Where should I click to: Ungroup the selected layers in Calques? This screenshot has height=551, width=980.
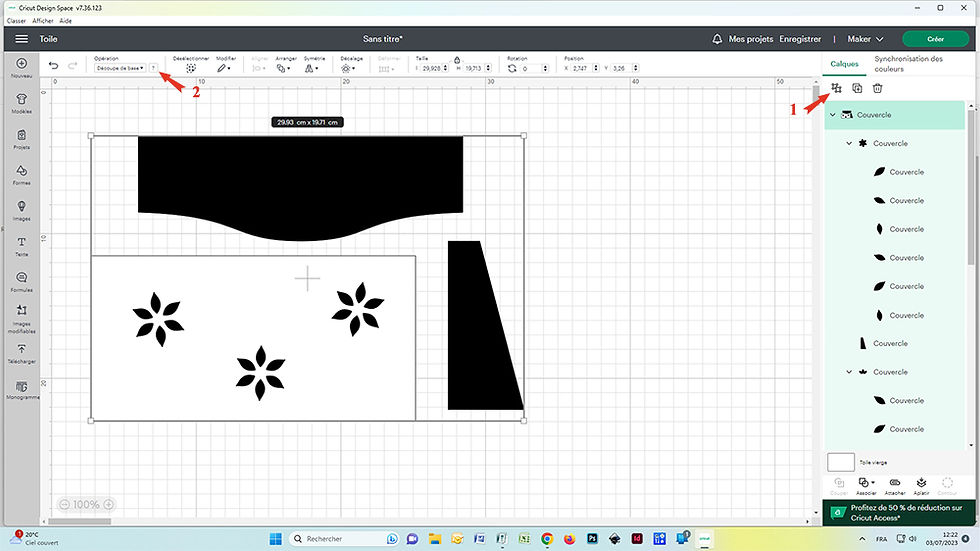click(x=836, y=88)
